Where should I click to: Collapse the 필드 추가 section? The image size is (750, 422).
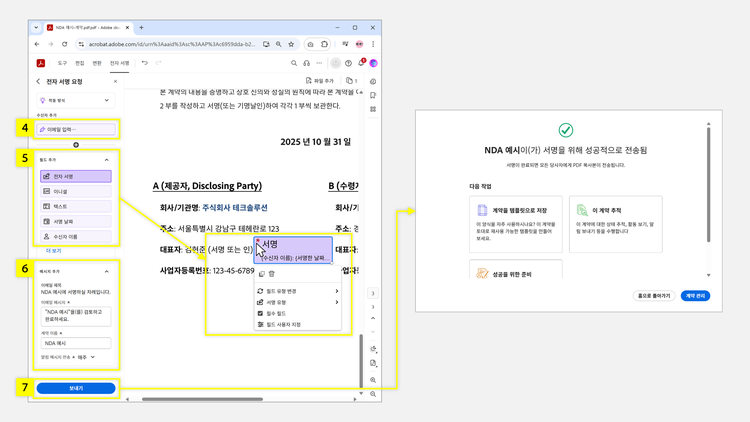(x=107, y=160)
